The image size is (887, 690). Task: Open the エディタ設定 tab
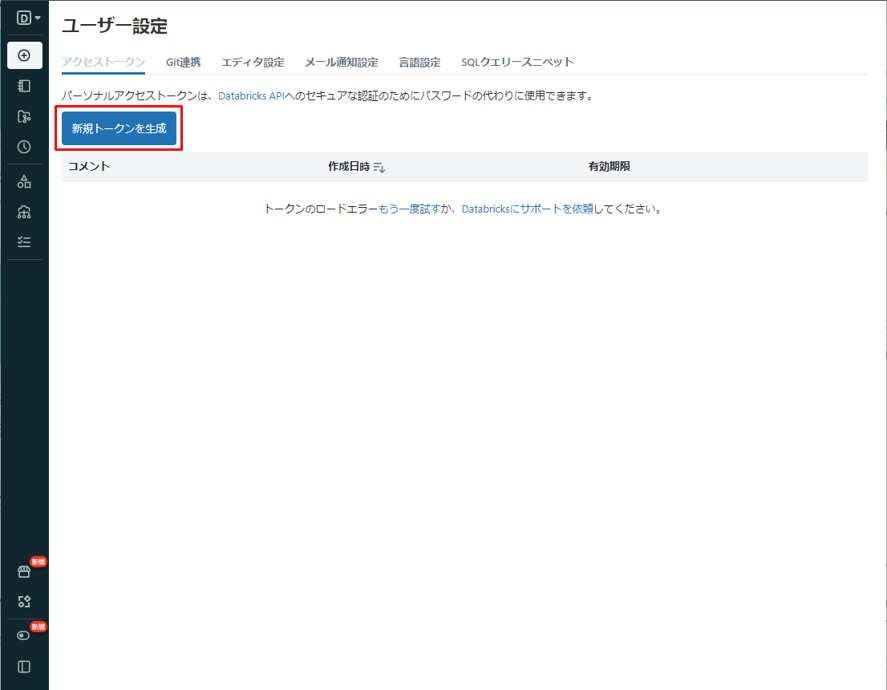[x=253, y=62]
